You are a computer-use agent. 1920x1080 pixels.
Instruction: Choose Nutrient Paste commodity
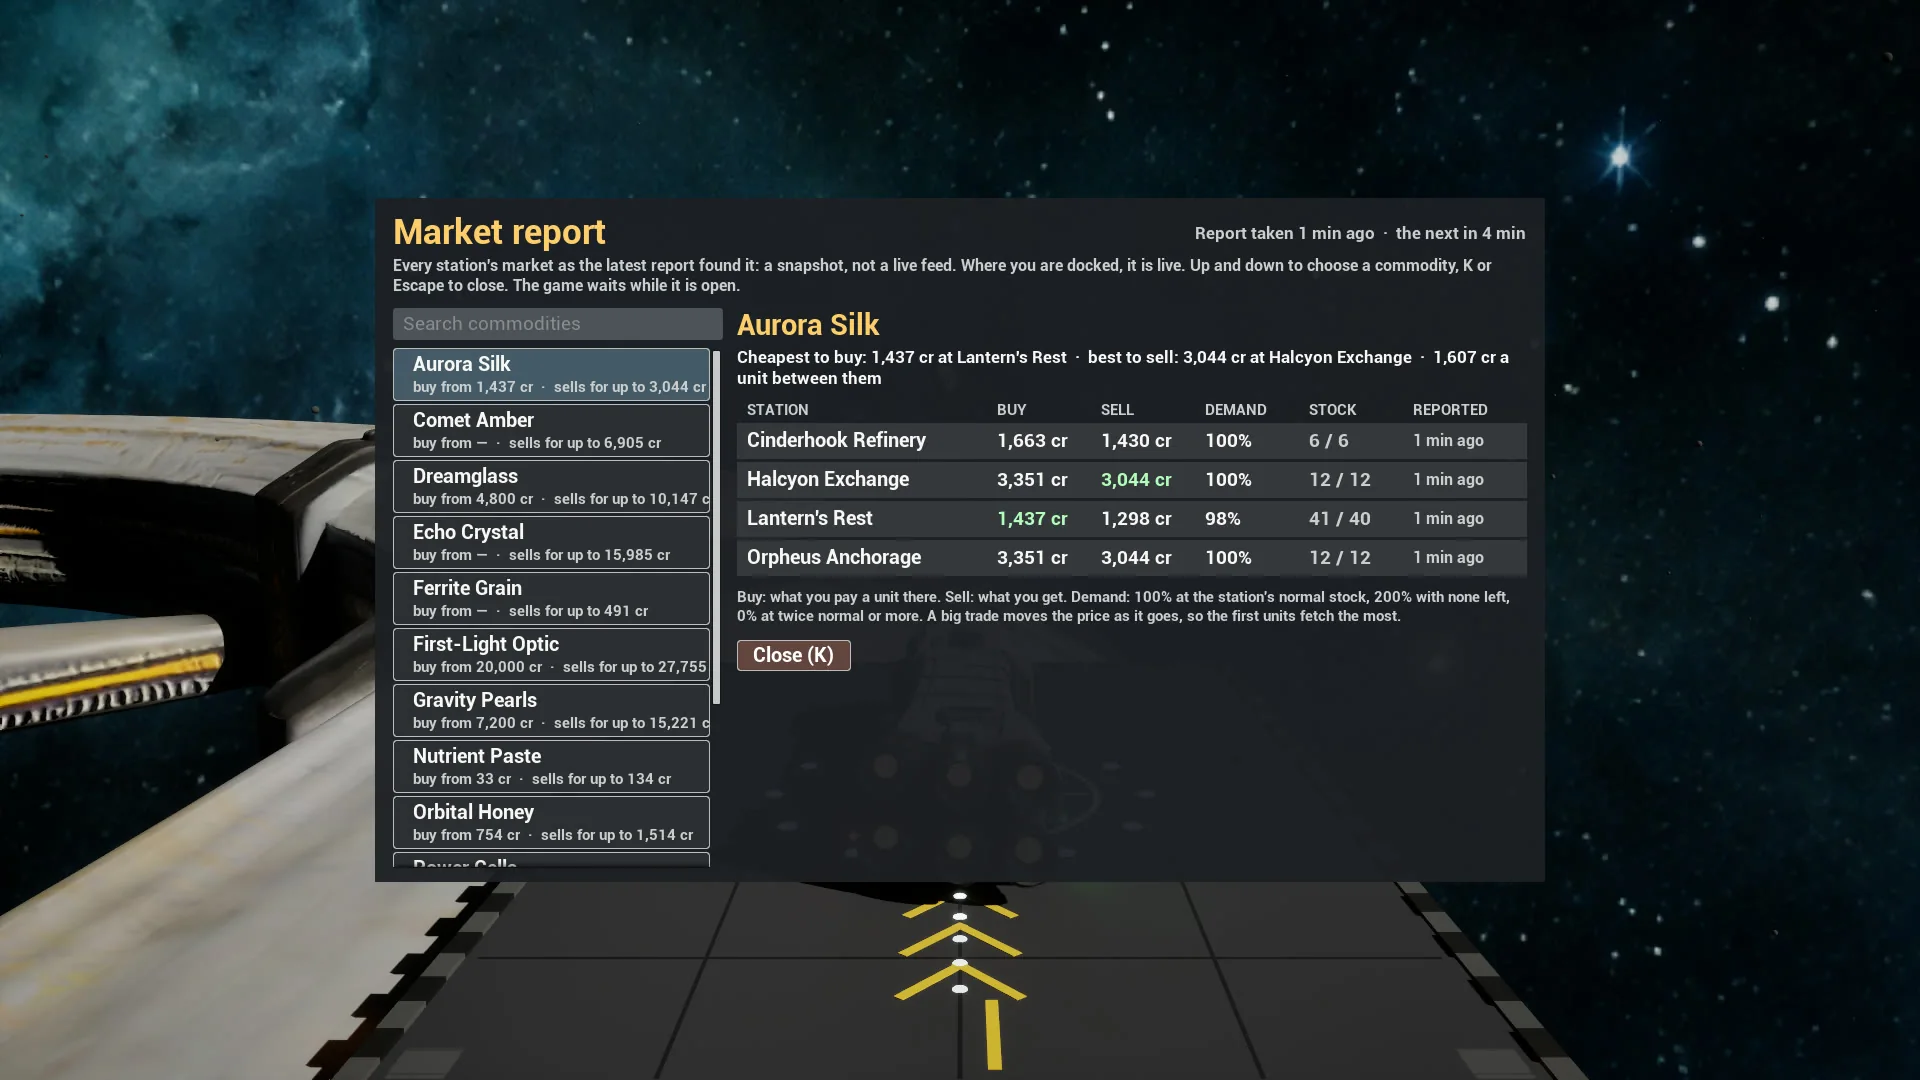[x=551, y=767]
